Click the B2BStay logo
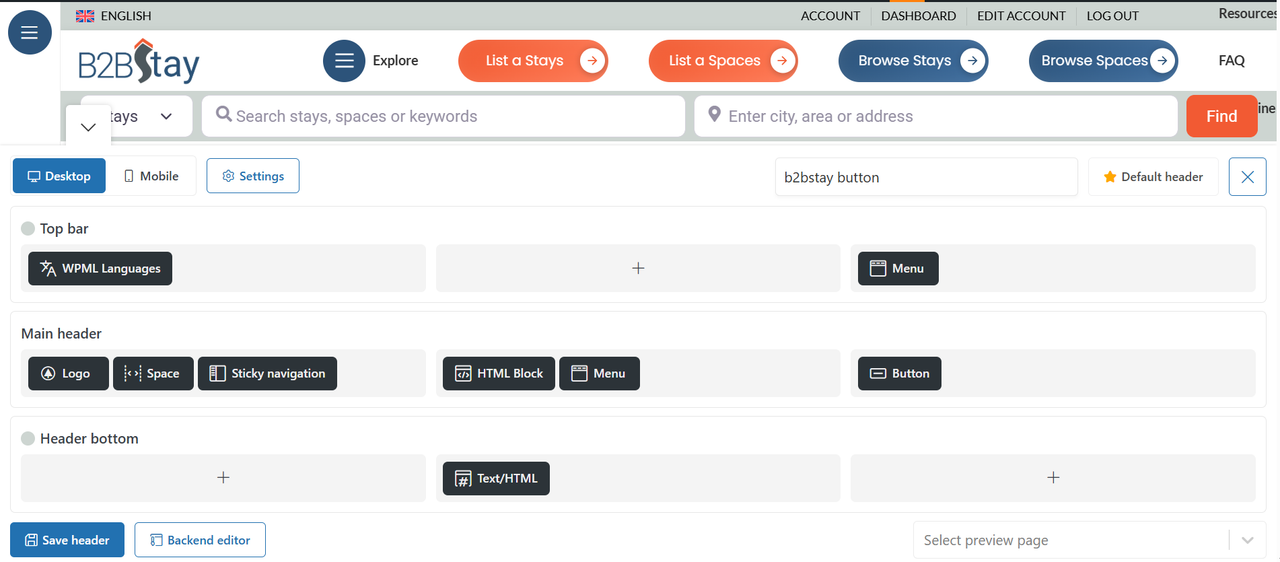 (x=139, y=62)
